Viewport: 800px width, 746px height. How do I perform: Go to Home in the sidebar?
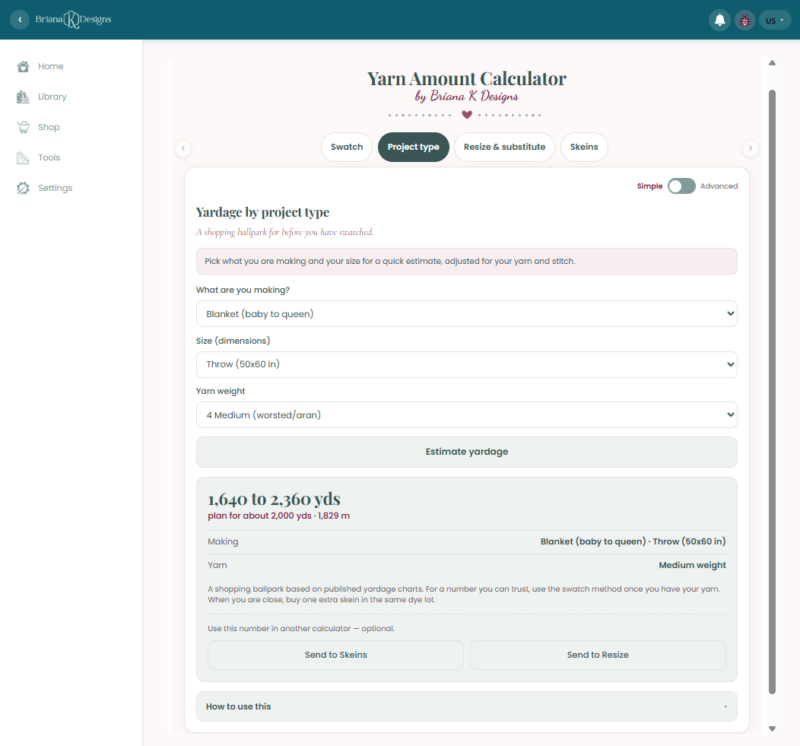(51, 66)
